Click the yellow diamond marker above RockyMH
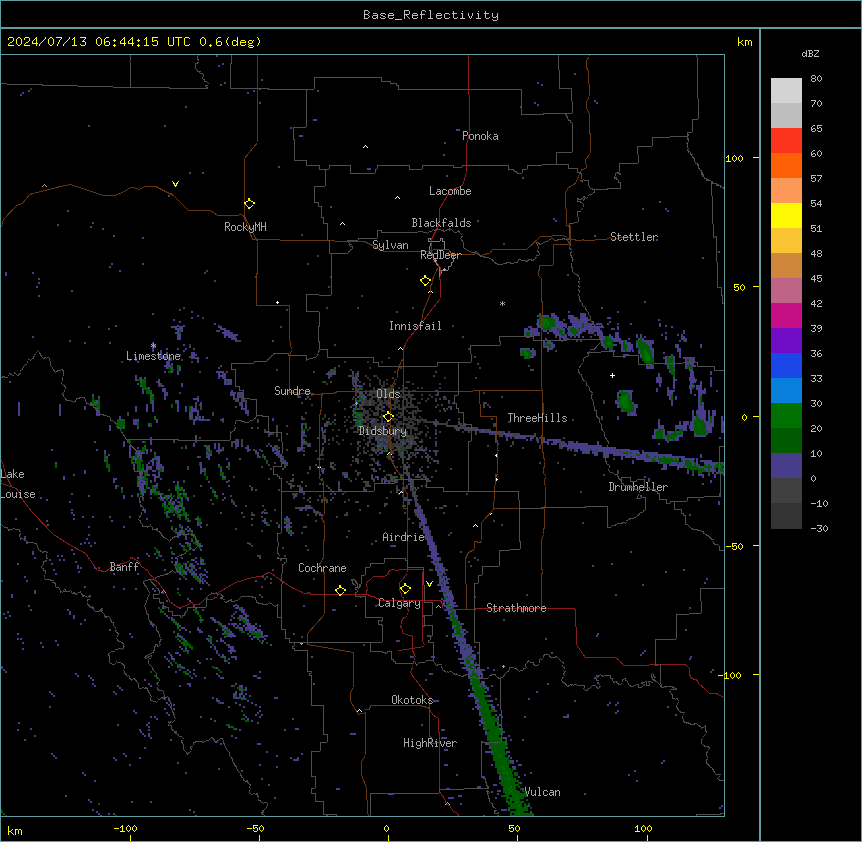Viewport: 862px width, 842px height. pos(249,204)
